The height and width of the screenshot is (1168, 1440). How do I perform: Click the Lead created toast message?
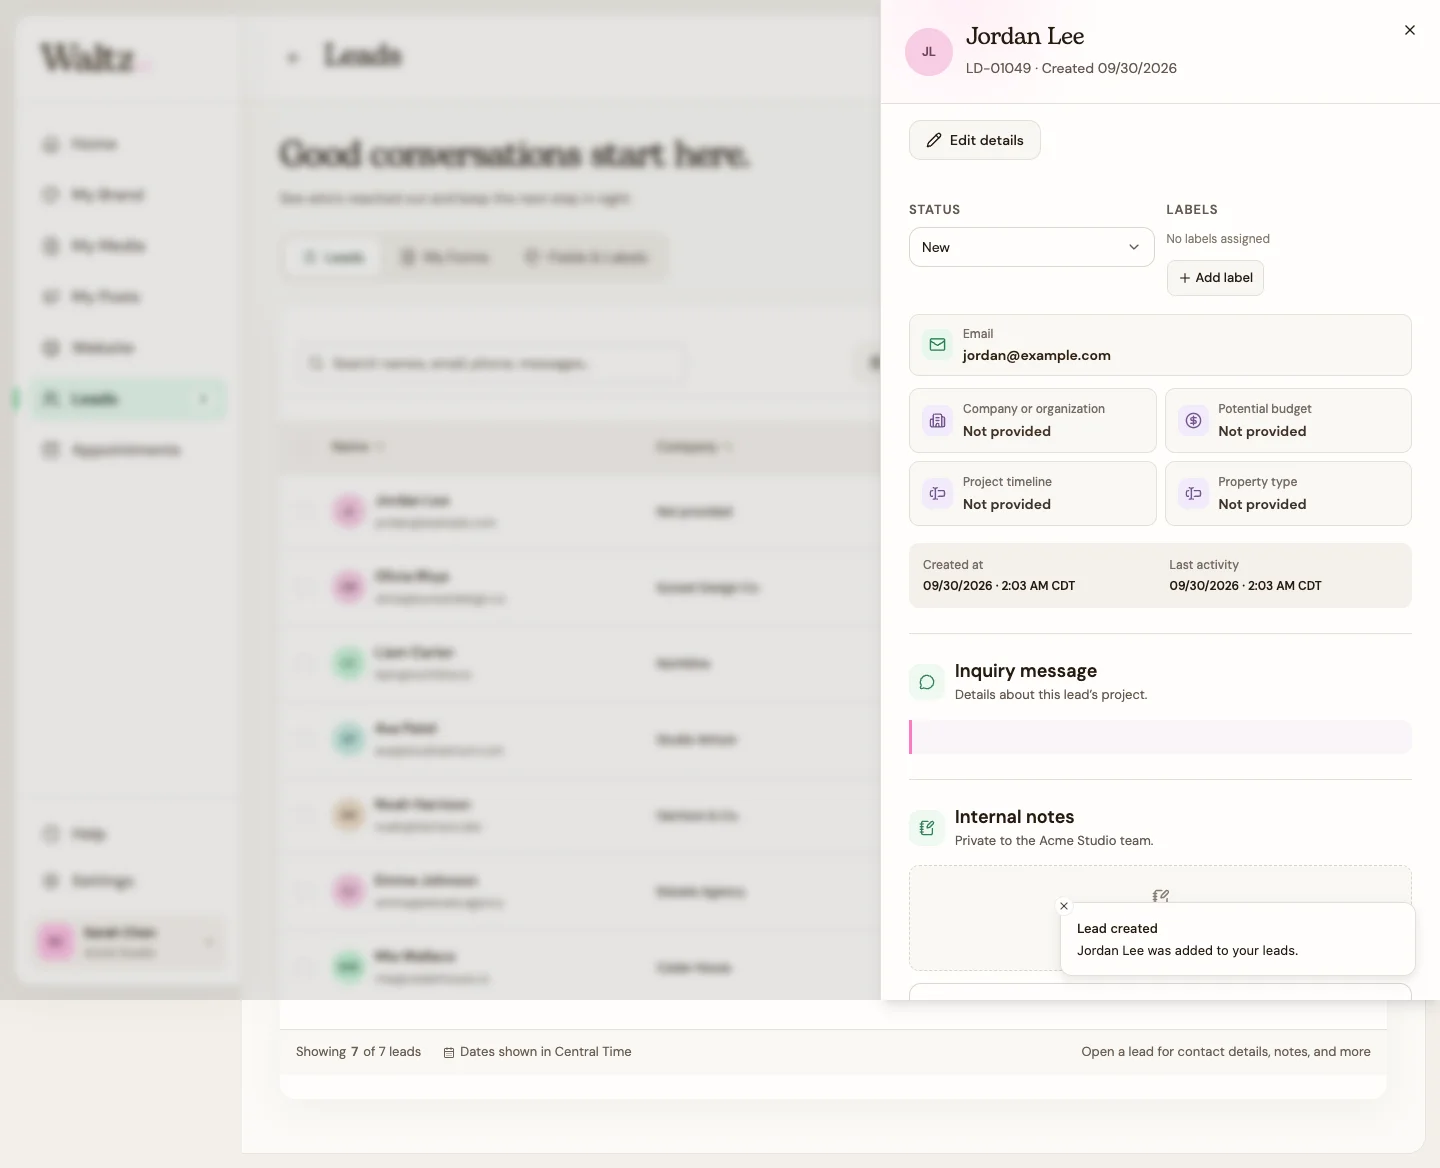[x=1237, y=939]
